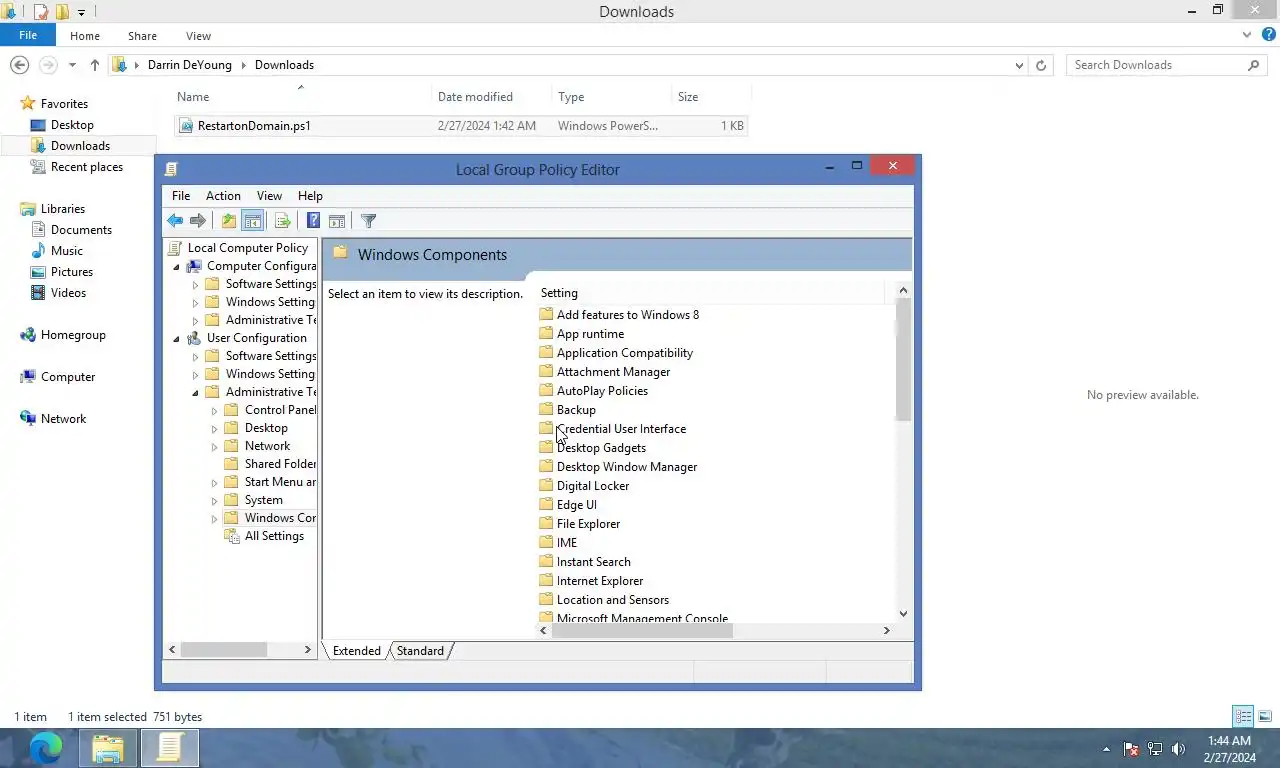
Task: Select the Edge UI folder
Action: (567, 505)
